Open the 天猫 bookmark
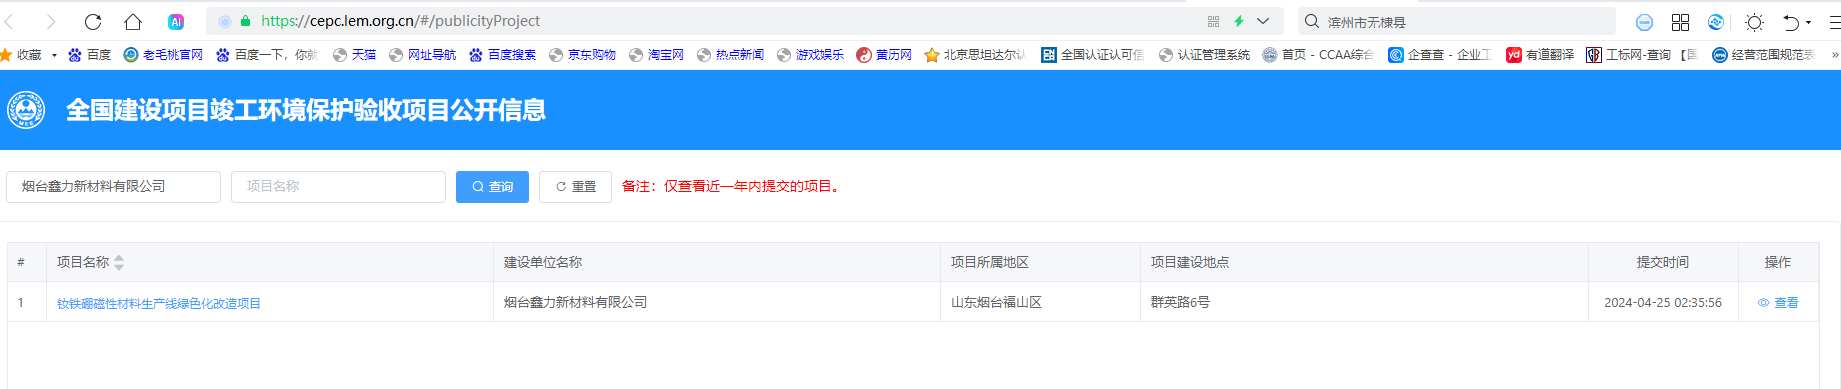 click(x=355, y=55)
